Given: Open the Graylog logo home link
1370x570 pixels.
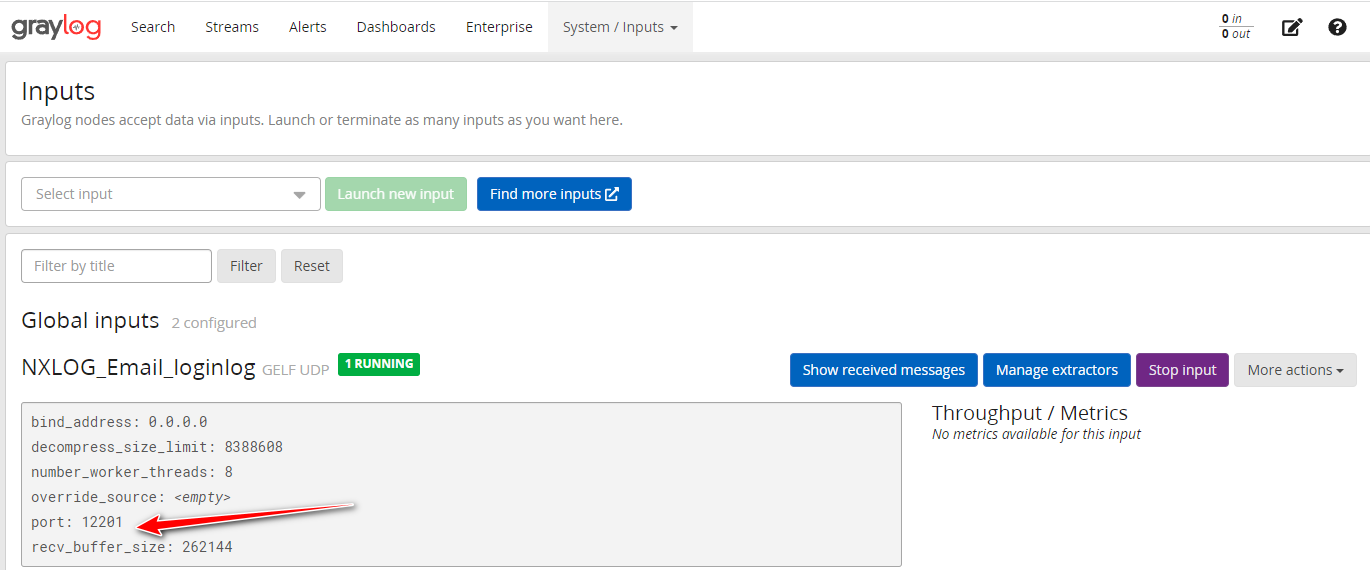Looking at the screenshot, I should pyautogui.click(x=56, y=27).
